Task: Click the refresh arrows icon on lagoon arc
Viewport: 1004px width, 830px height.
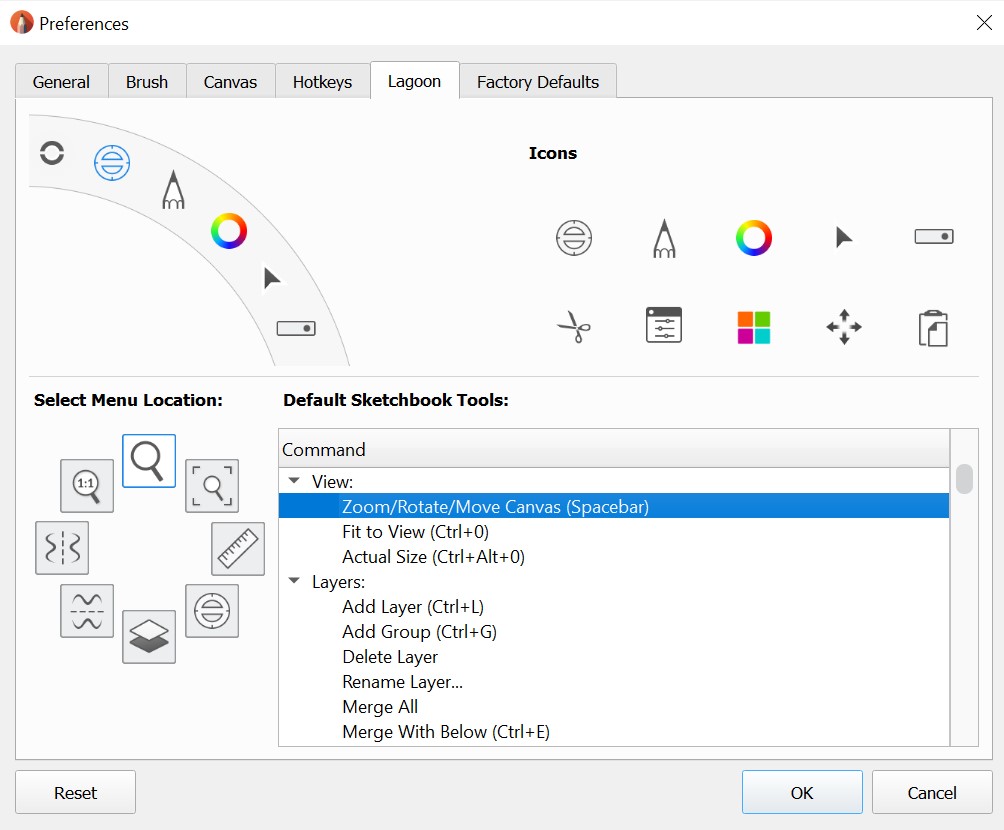Action: coord(52,153)
